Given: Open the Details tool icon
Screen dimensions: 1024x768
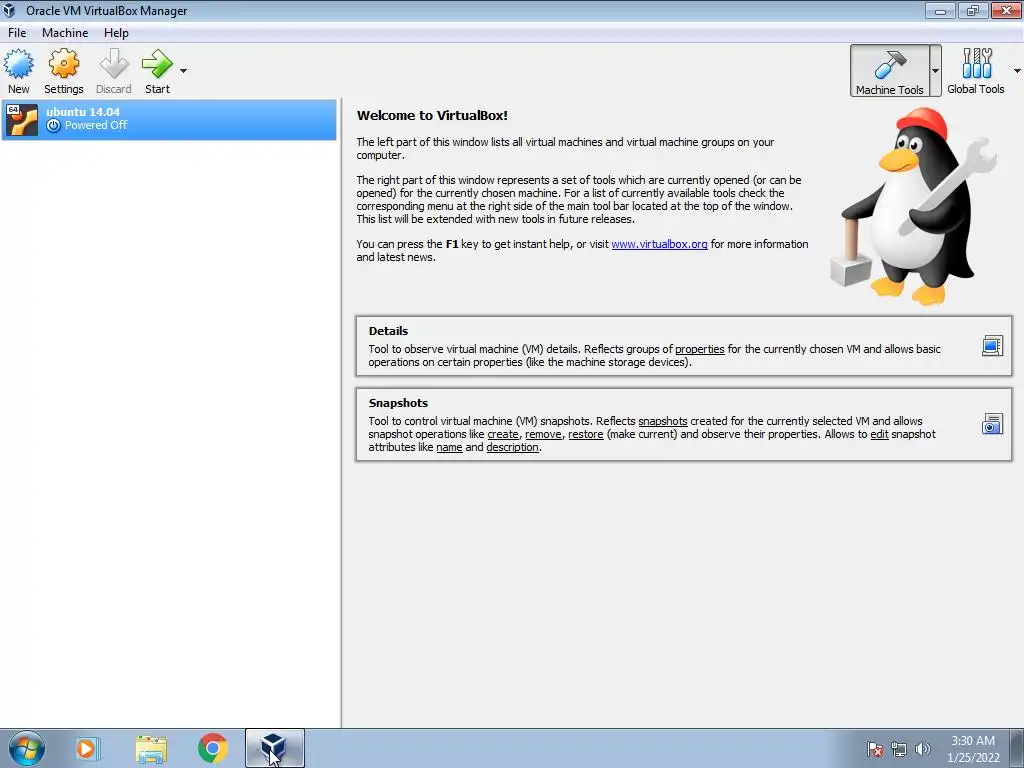Looking at the screenshot, I should point(992,345).
